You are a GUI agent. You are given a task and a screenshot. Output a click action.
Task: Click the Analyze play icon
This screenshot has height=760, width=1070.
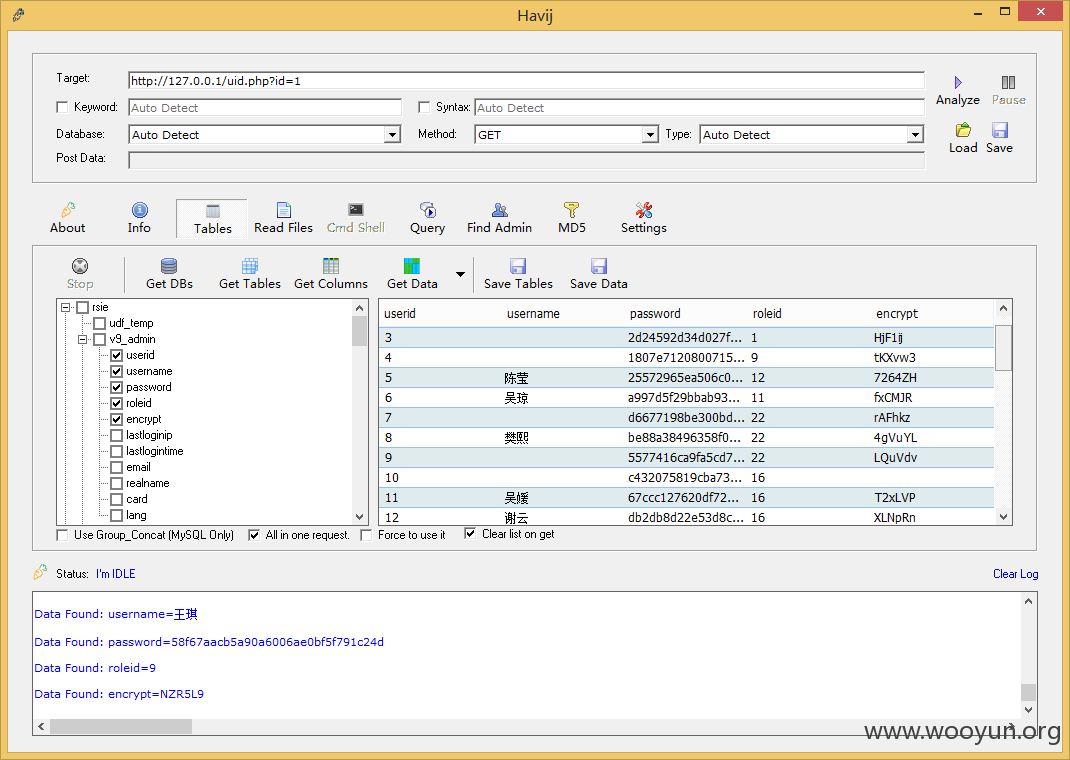957,83
